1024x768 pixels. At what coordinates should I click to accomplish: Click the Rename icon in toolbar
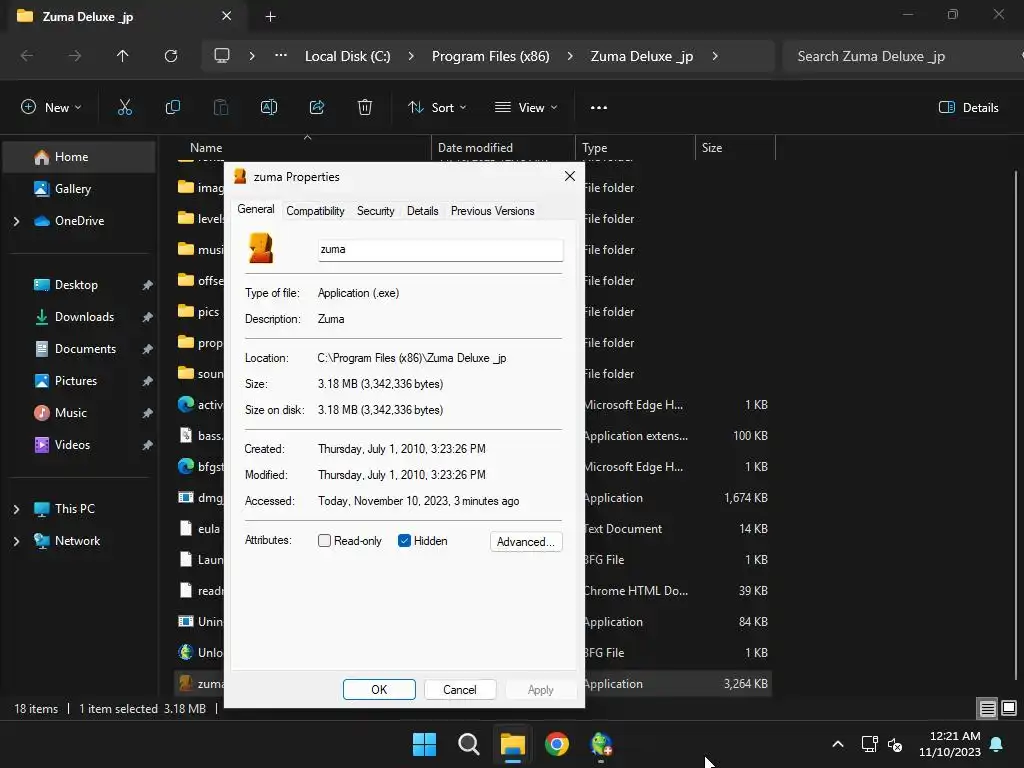(269, 108)
